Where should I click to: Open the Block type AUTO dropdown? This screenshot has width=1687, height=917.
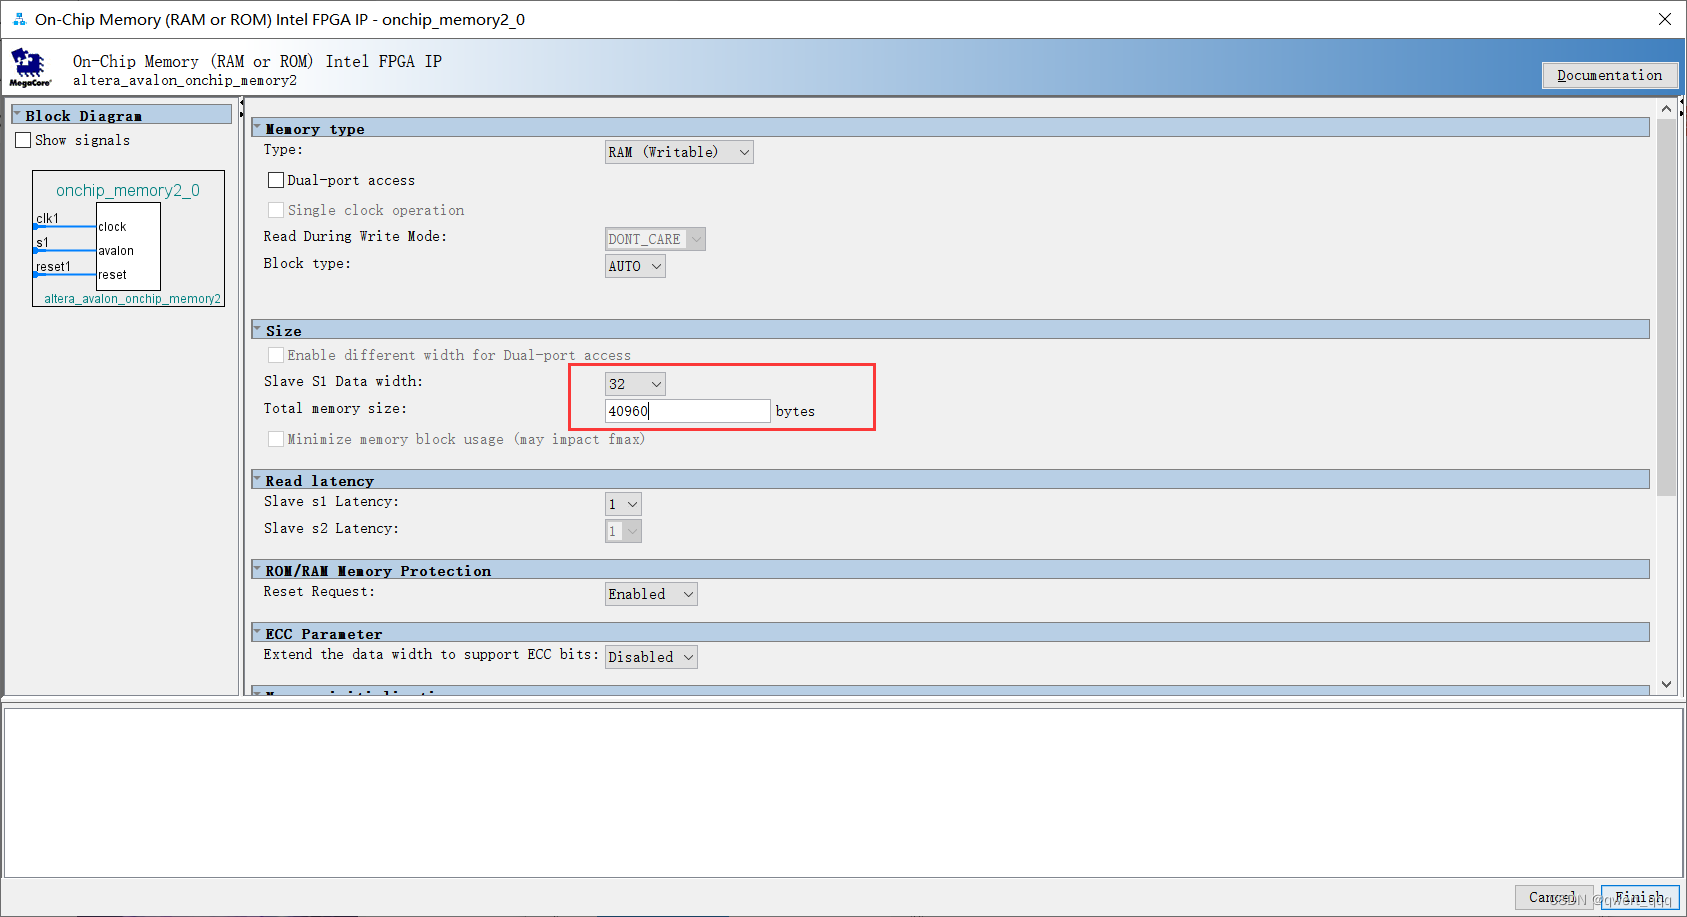pos(635,266)
